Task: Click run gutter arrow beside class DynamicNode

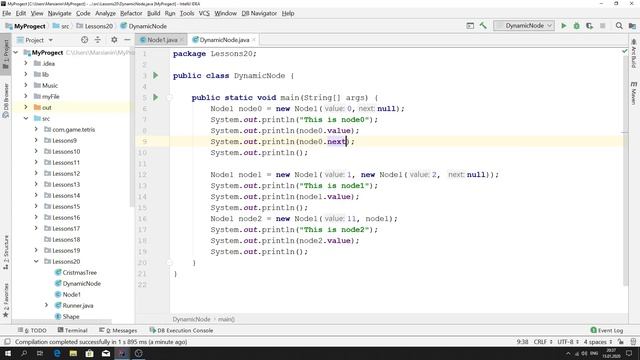Action: click(x=156, y=76)
